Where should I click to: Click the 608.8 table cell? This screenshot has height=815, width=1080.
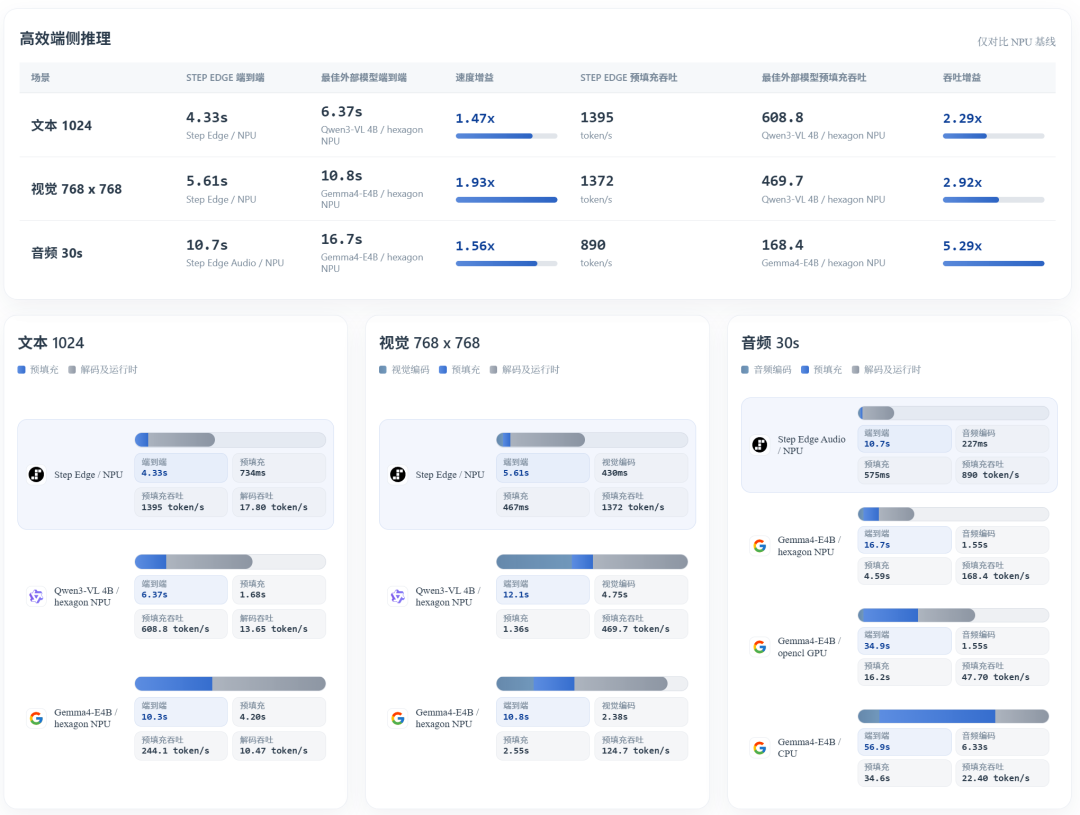823,125
